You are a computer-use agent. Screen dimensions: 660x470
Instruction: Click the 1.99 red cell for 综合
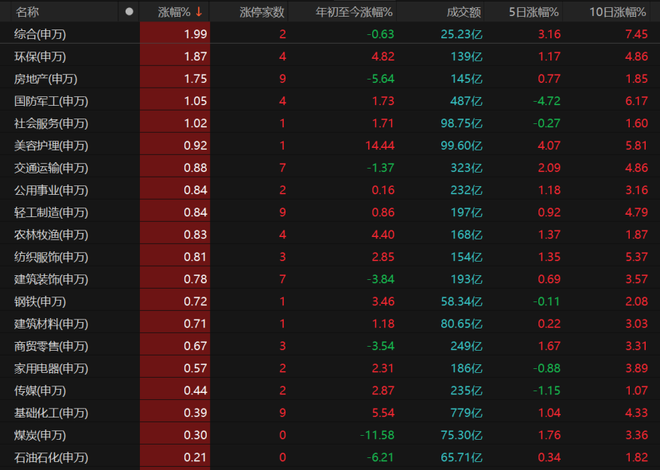click(x=196, y=34)
